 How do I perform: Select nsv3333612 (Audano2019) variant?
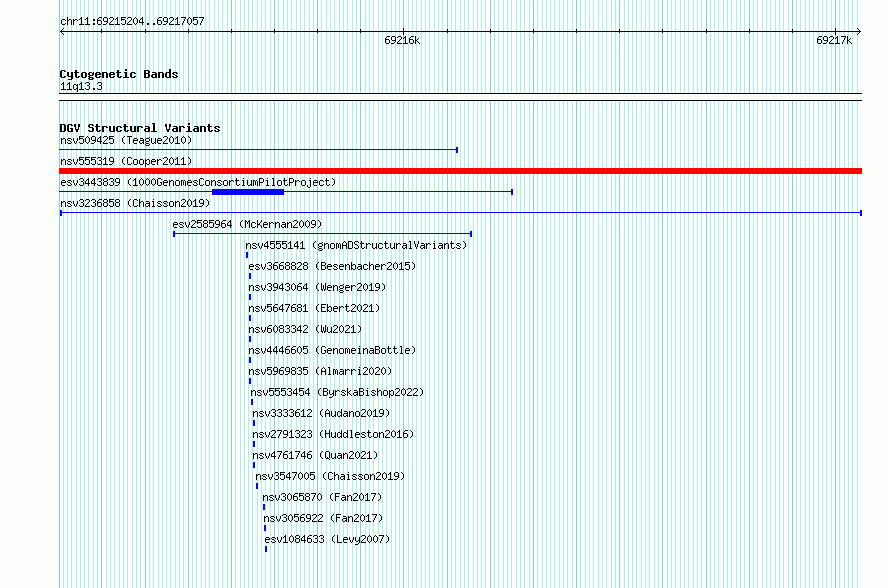click(321, 413)
